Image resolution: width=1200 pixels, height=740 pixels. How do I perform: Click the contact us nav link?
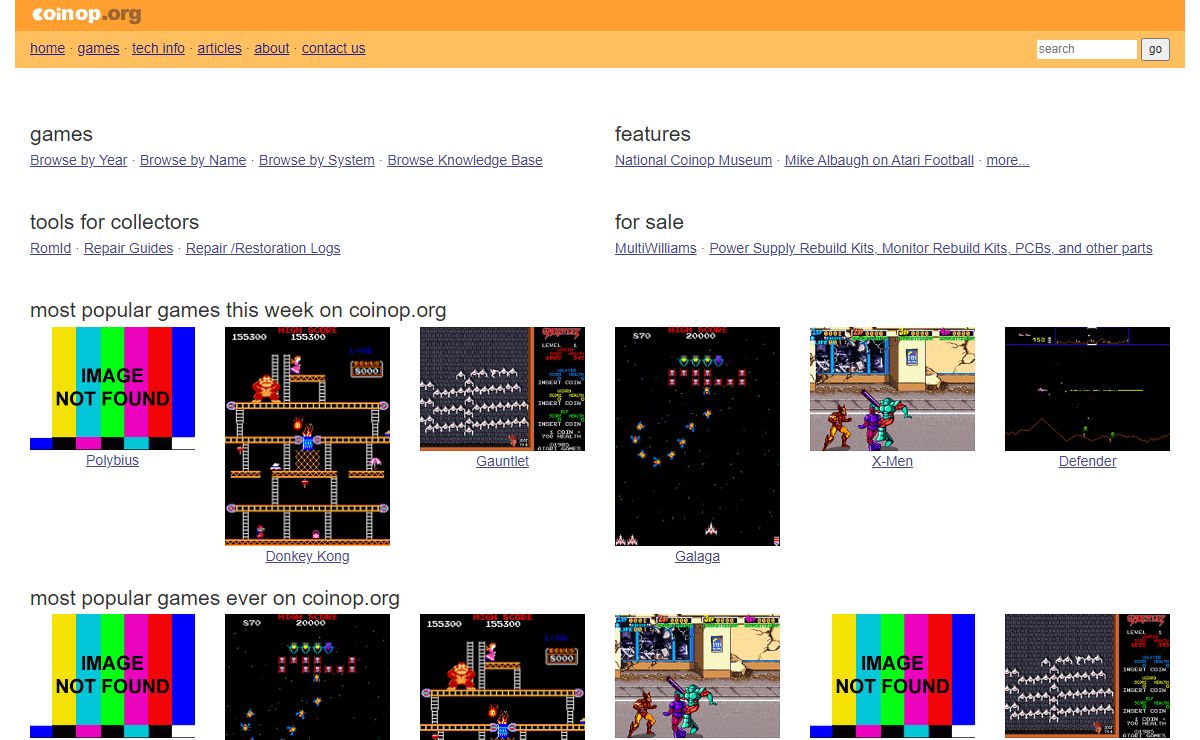pos(333,48)
